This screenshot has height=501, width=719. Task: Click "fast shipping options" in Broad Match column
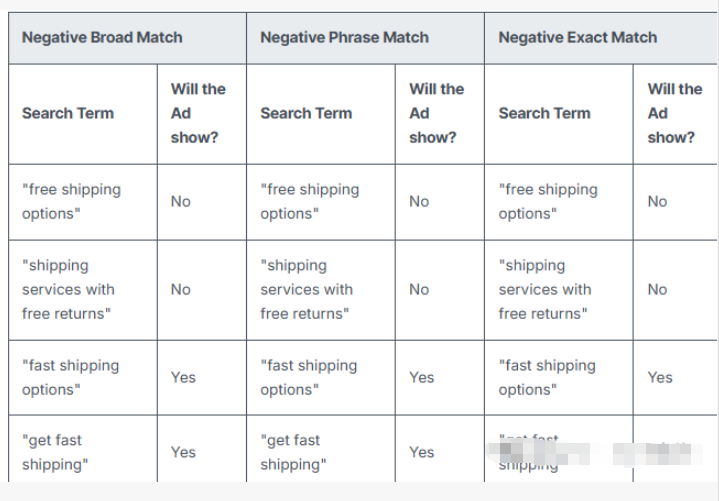coord(71,377)
